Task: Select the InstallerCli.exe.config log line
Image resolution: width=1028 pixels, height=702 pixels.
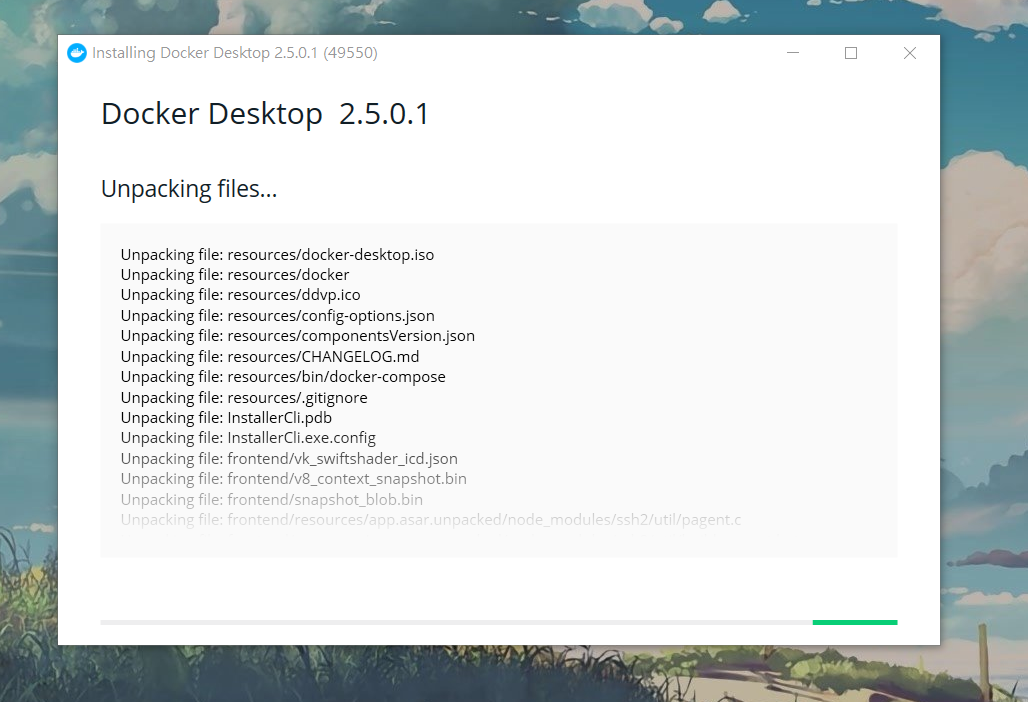Action: 248,438
